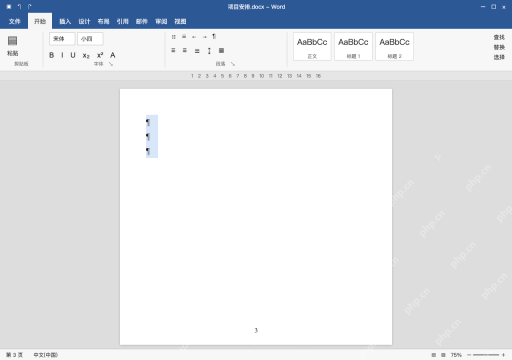Open the Font (字体) dialog launcher
Image resolution: width=512 pixels, height=360 pixels.
click(111, 64)
